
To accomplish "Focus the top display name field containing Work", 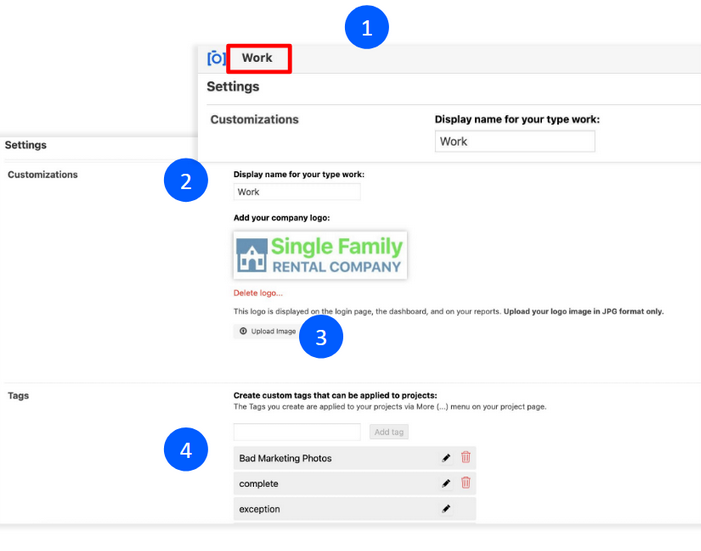I will pos(515,141).
